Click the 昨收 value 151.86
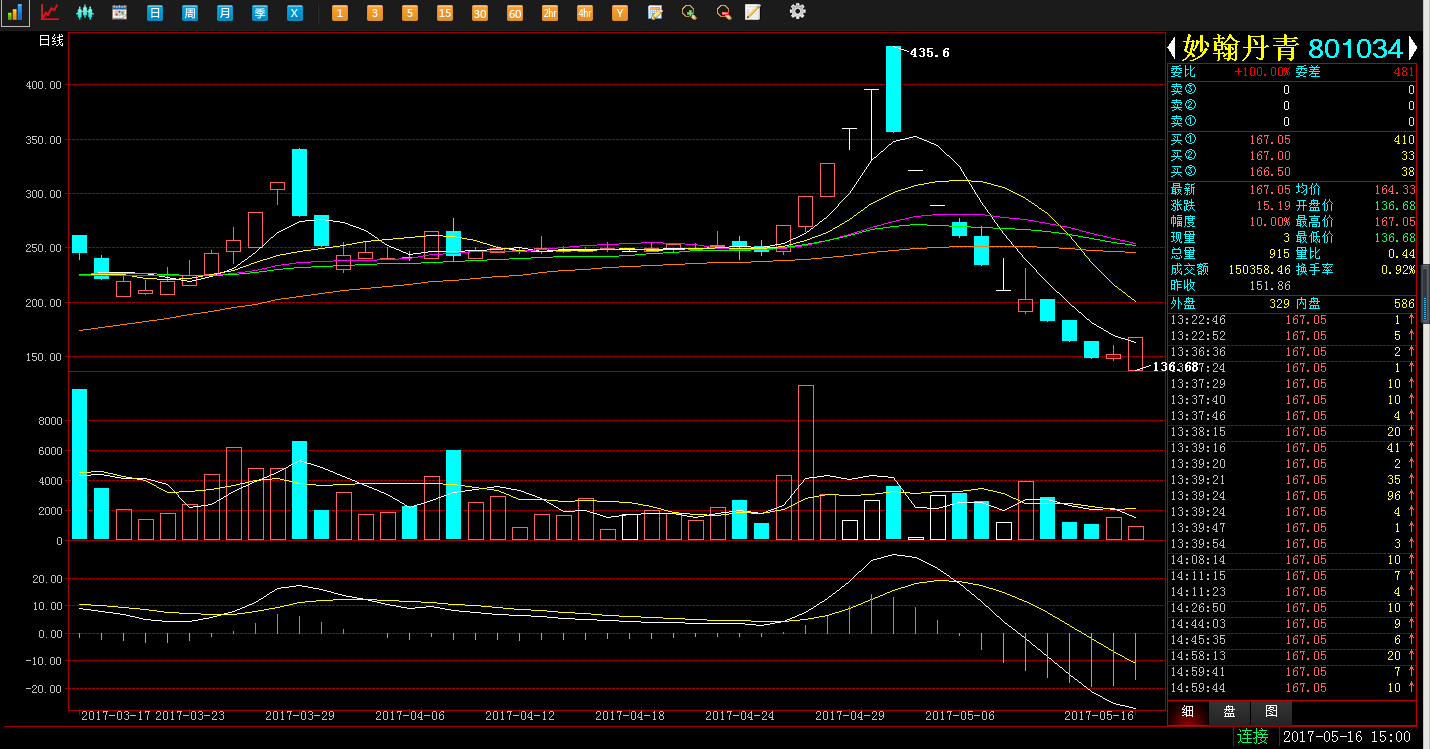1430x749 pixels. click(x=1270, y=285)
